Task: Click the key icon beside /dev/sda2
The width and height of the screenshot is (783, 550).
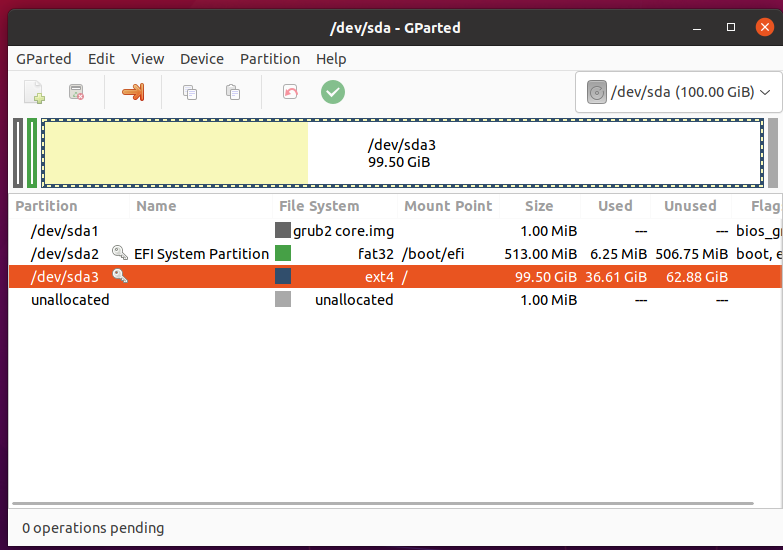Action: [119, 252]
